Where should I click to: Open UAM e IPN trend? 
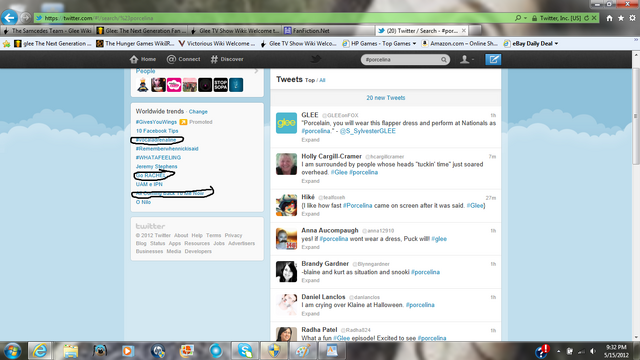pos(149,184)
